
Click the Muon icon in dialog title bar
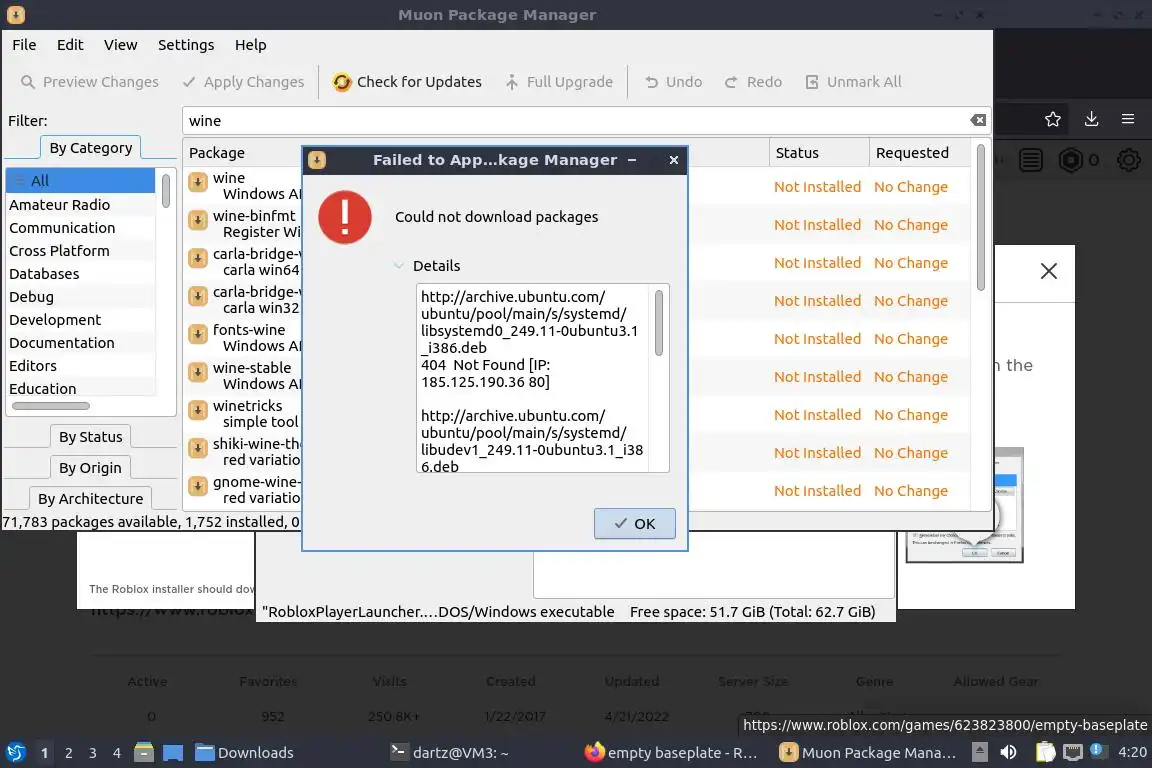pos(317,159)
